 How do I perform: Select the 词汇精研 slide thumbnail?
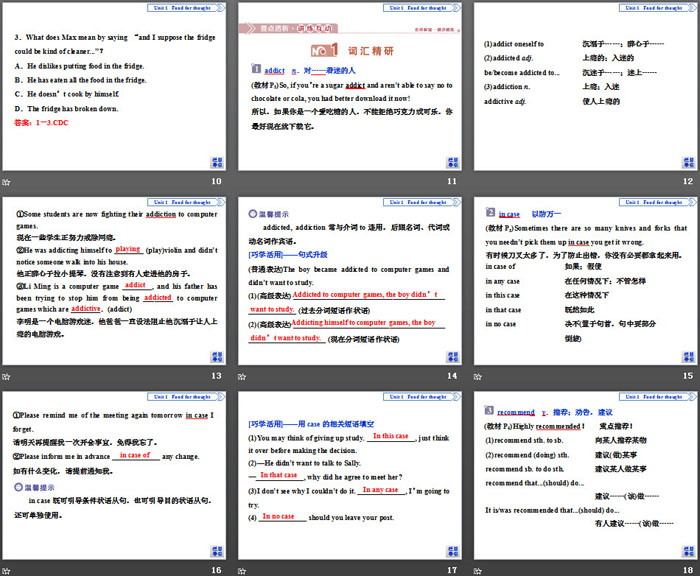[349, 86]
